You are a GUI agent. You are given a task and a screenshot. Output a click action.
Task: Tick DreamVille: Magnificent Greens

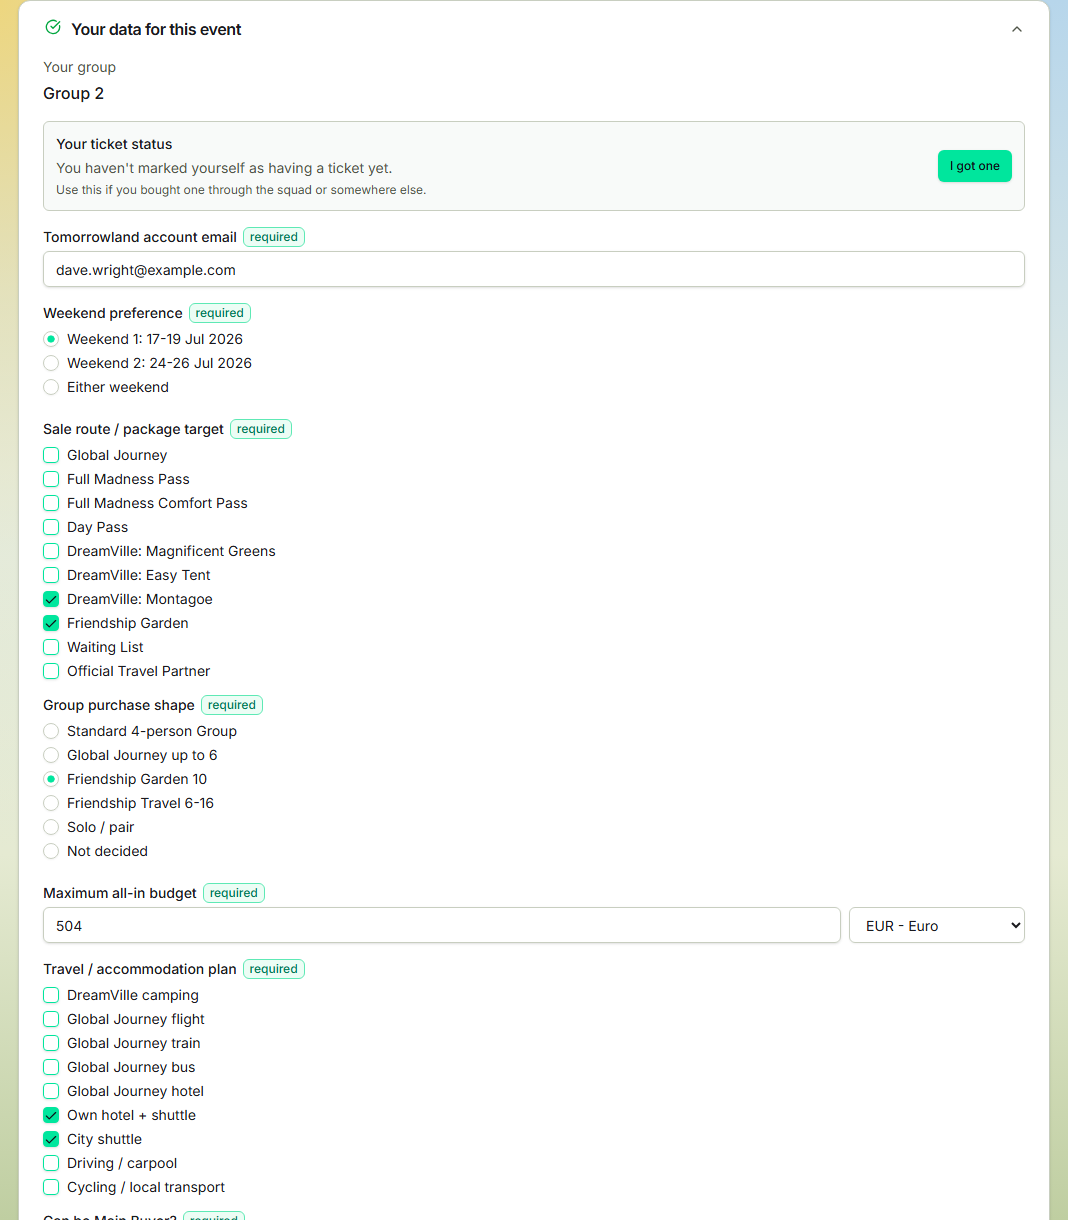51,551
